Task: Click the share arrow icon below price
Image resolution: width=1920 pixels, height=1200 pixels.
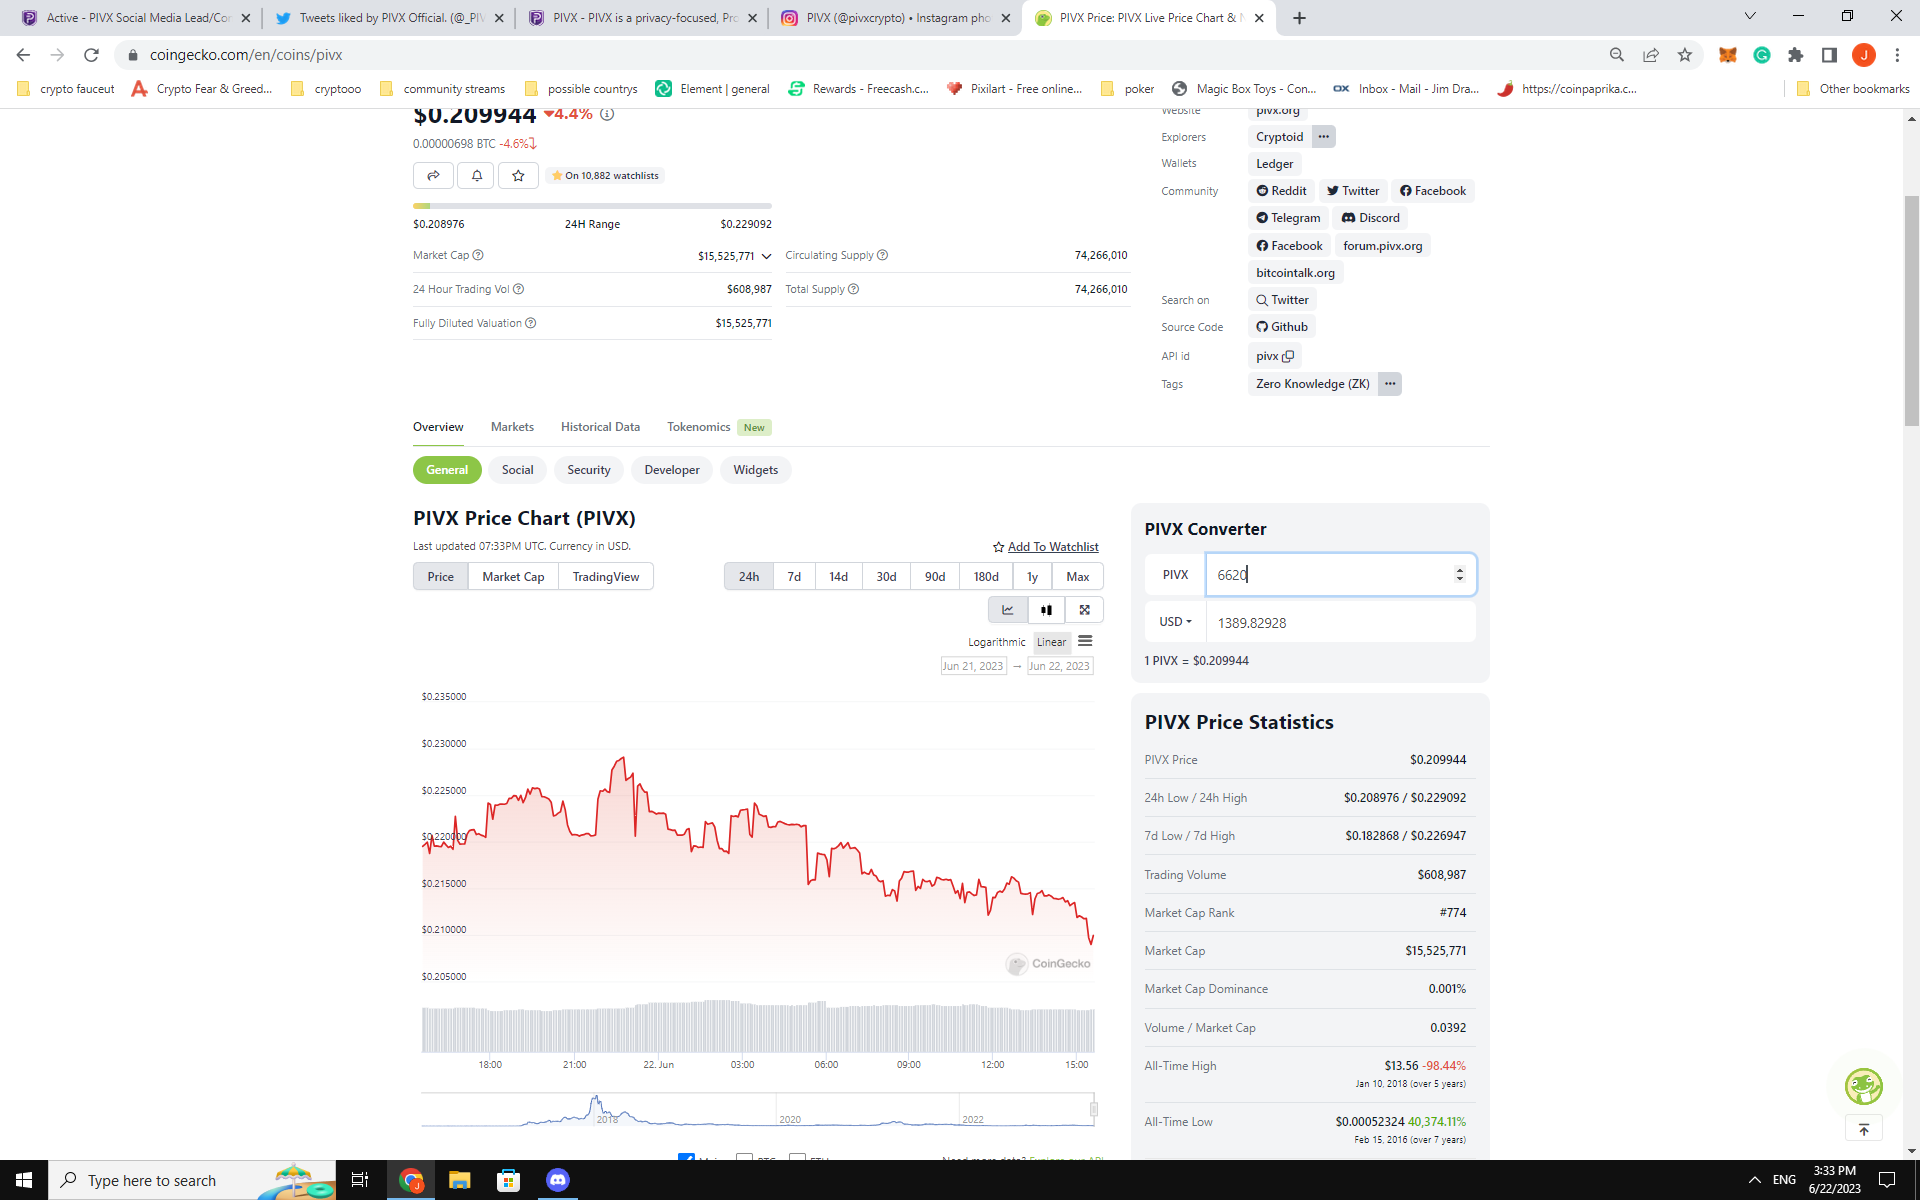Action: point(433,175)
